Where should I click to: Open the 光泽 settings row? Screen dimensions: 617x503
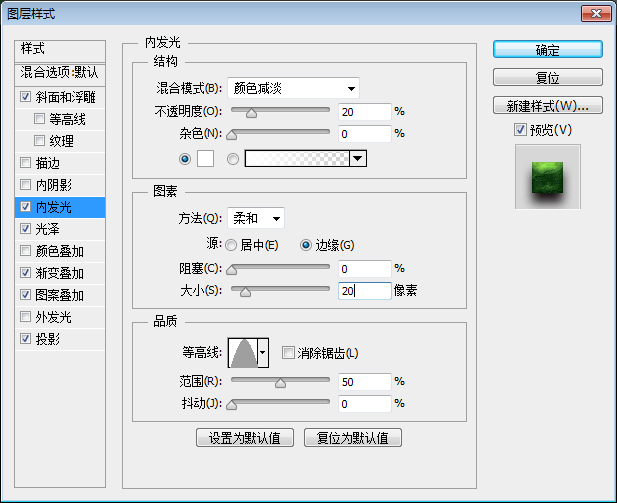click(x=60, y=229)
